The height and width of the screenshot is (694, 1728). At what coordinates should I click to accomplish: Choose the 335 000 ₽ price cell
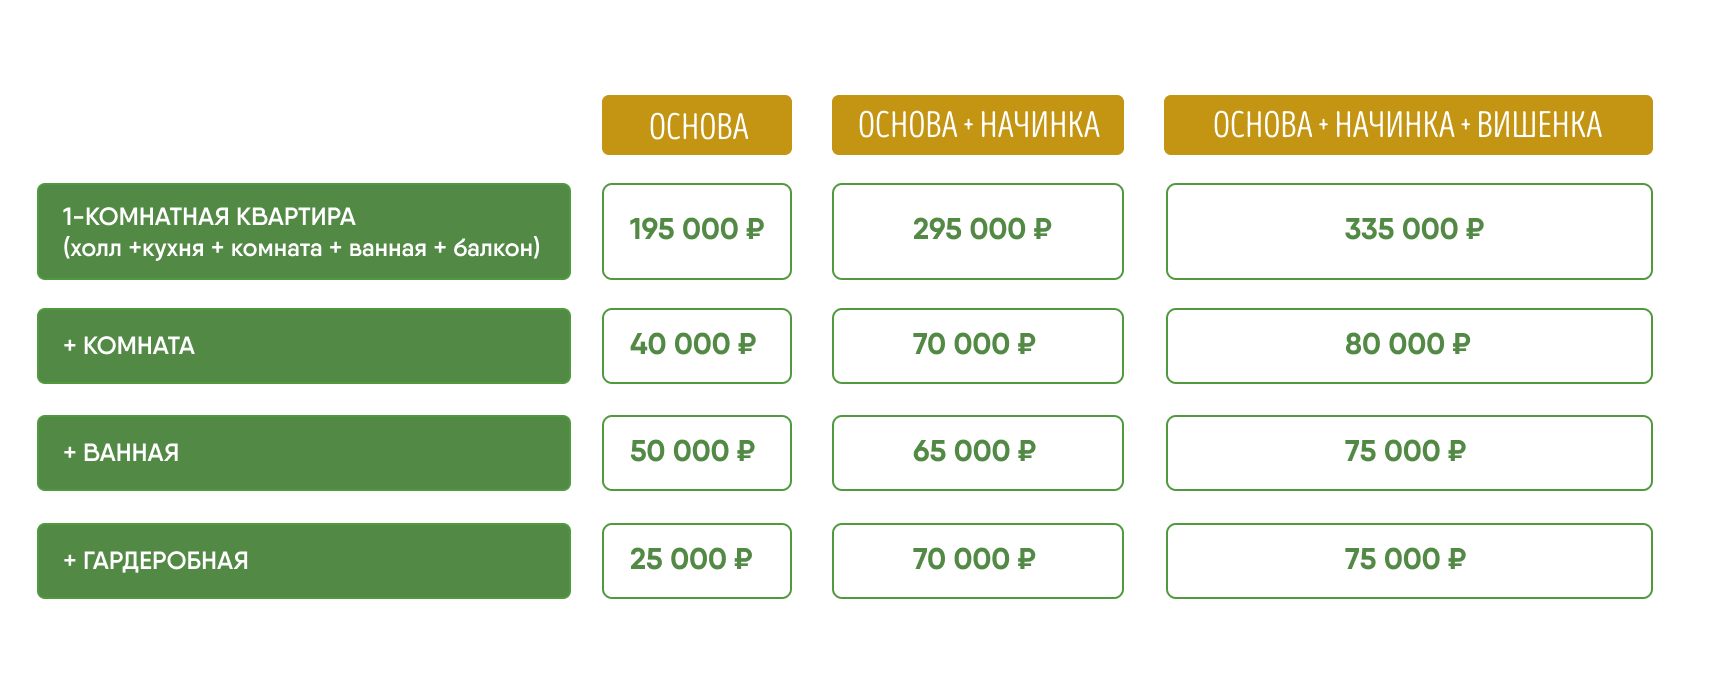pyautogui.click(x=1409, y=231)
